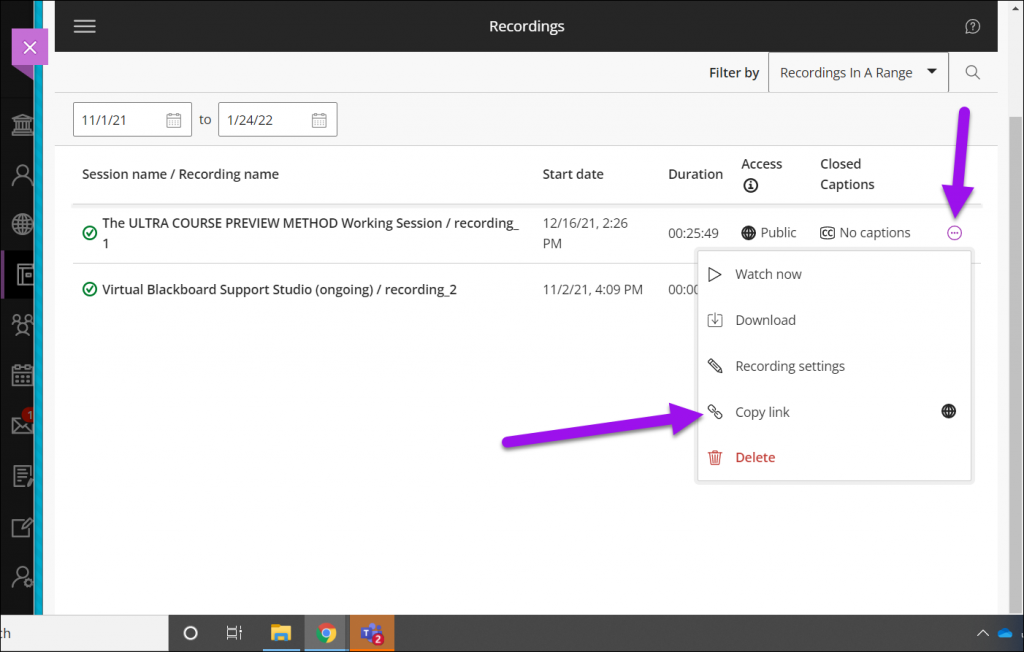Screen dimensions: 1024x652
Task: Copy the recording link
Action: tap(762, 411)
